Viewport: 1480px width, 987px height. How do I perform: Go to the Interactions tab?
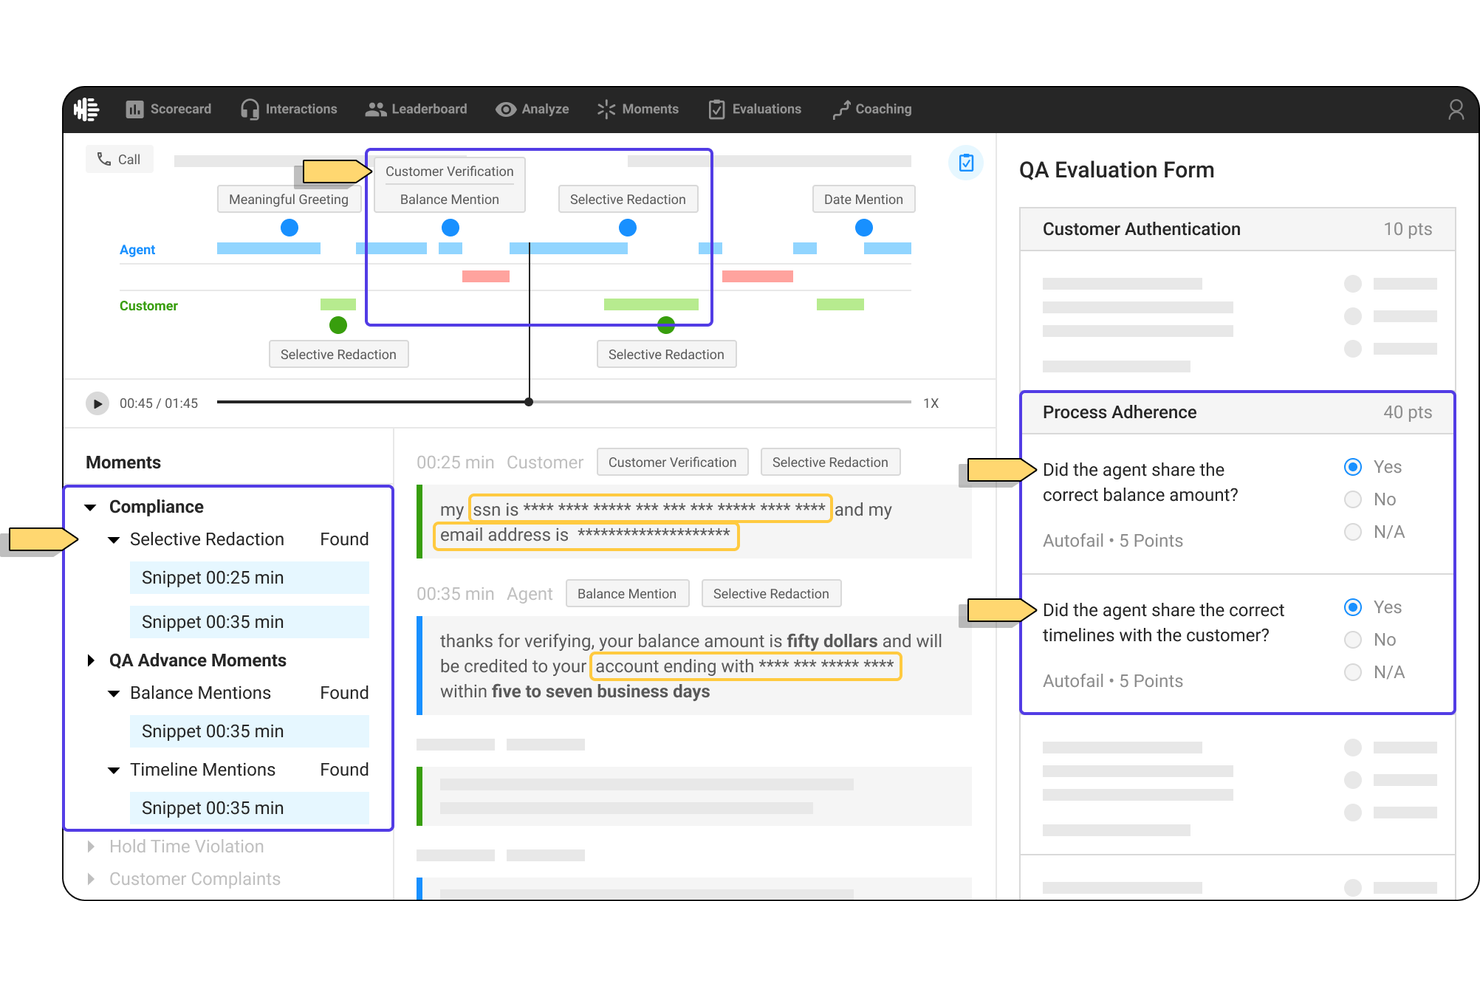click(x=289, y=109)
